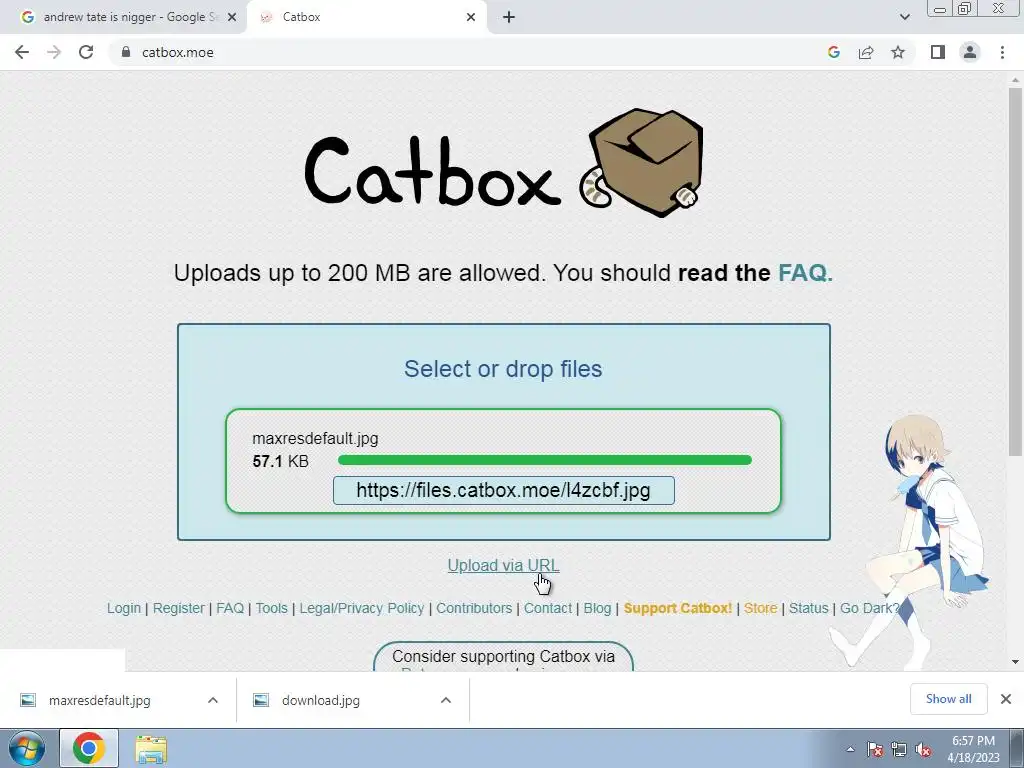Select the Catbox tab

[x=366, y=17]
